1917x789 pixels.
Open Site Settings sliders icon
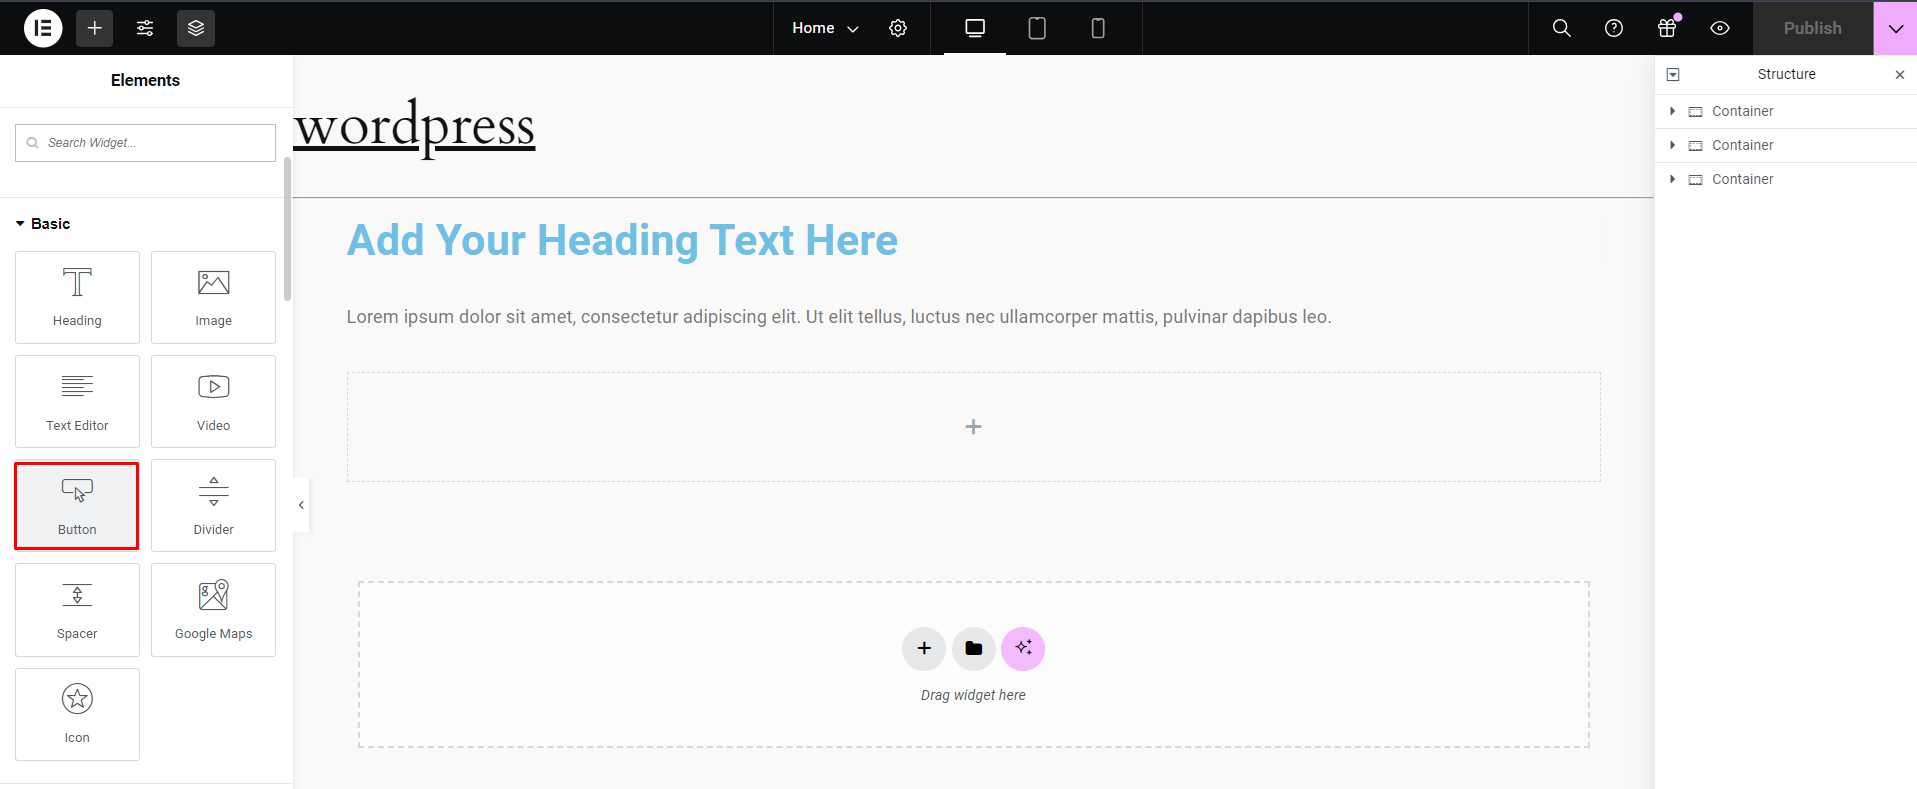[145, 28]
